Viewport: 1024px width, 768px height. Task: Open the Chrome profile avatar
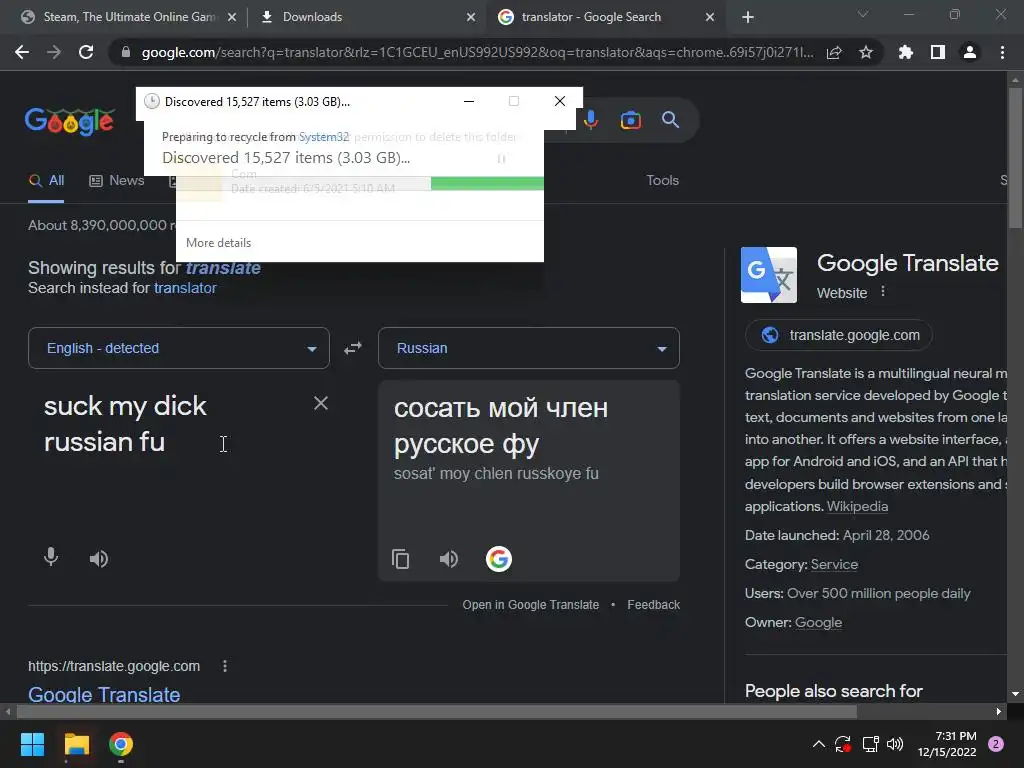click(x=970, y=52)
